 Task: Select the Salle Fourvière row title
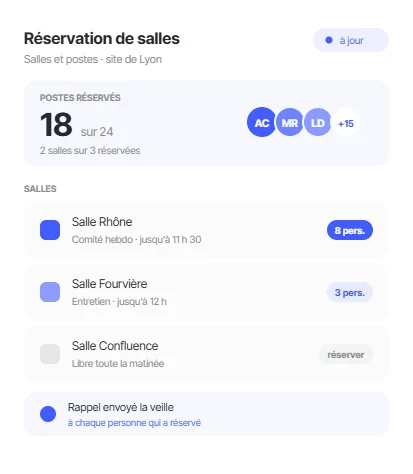point(109,284)
